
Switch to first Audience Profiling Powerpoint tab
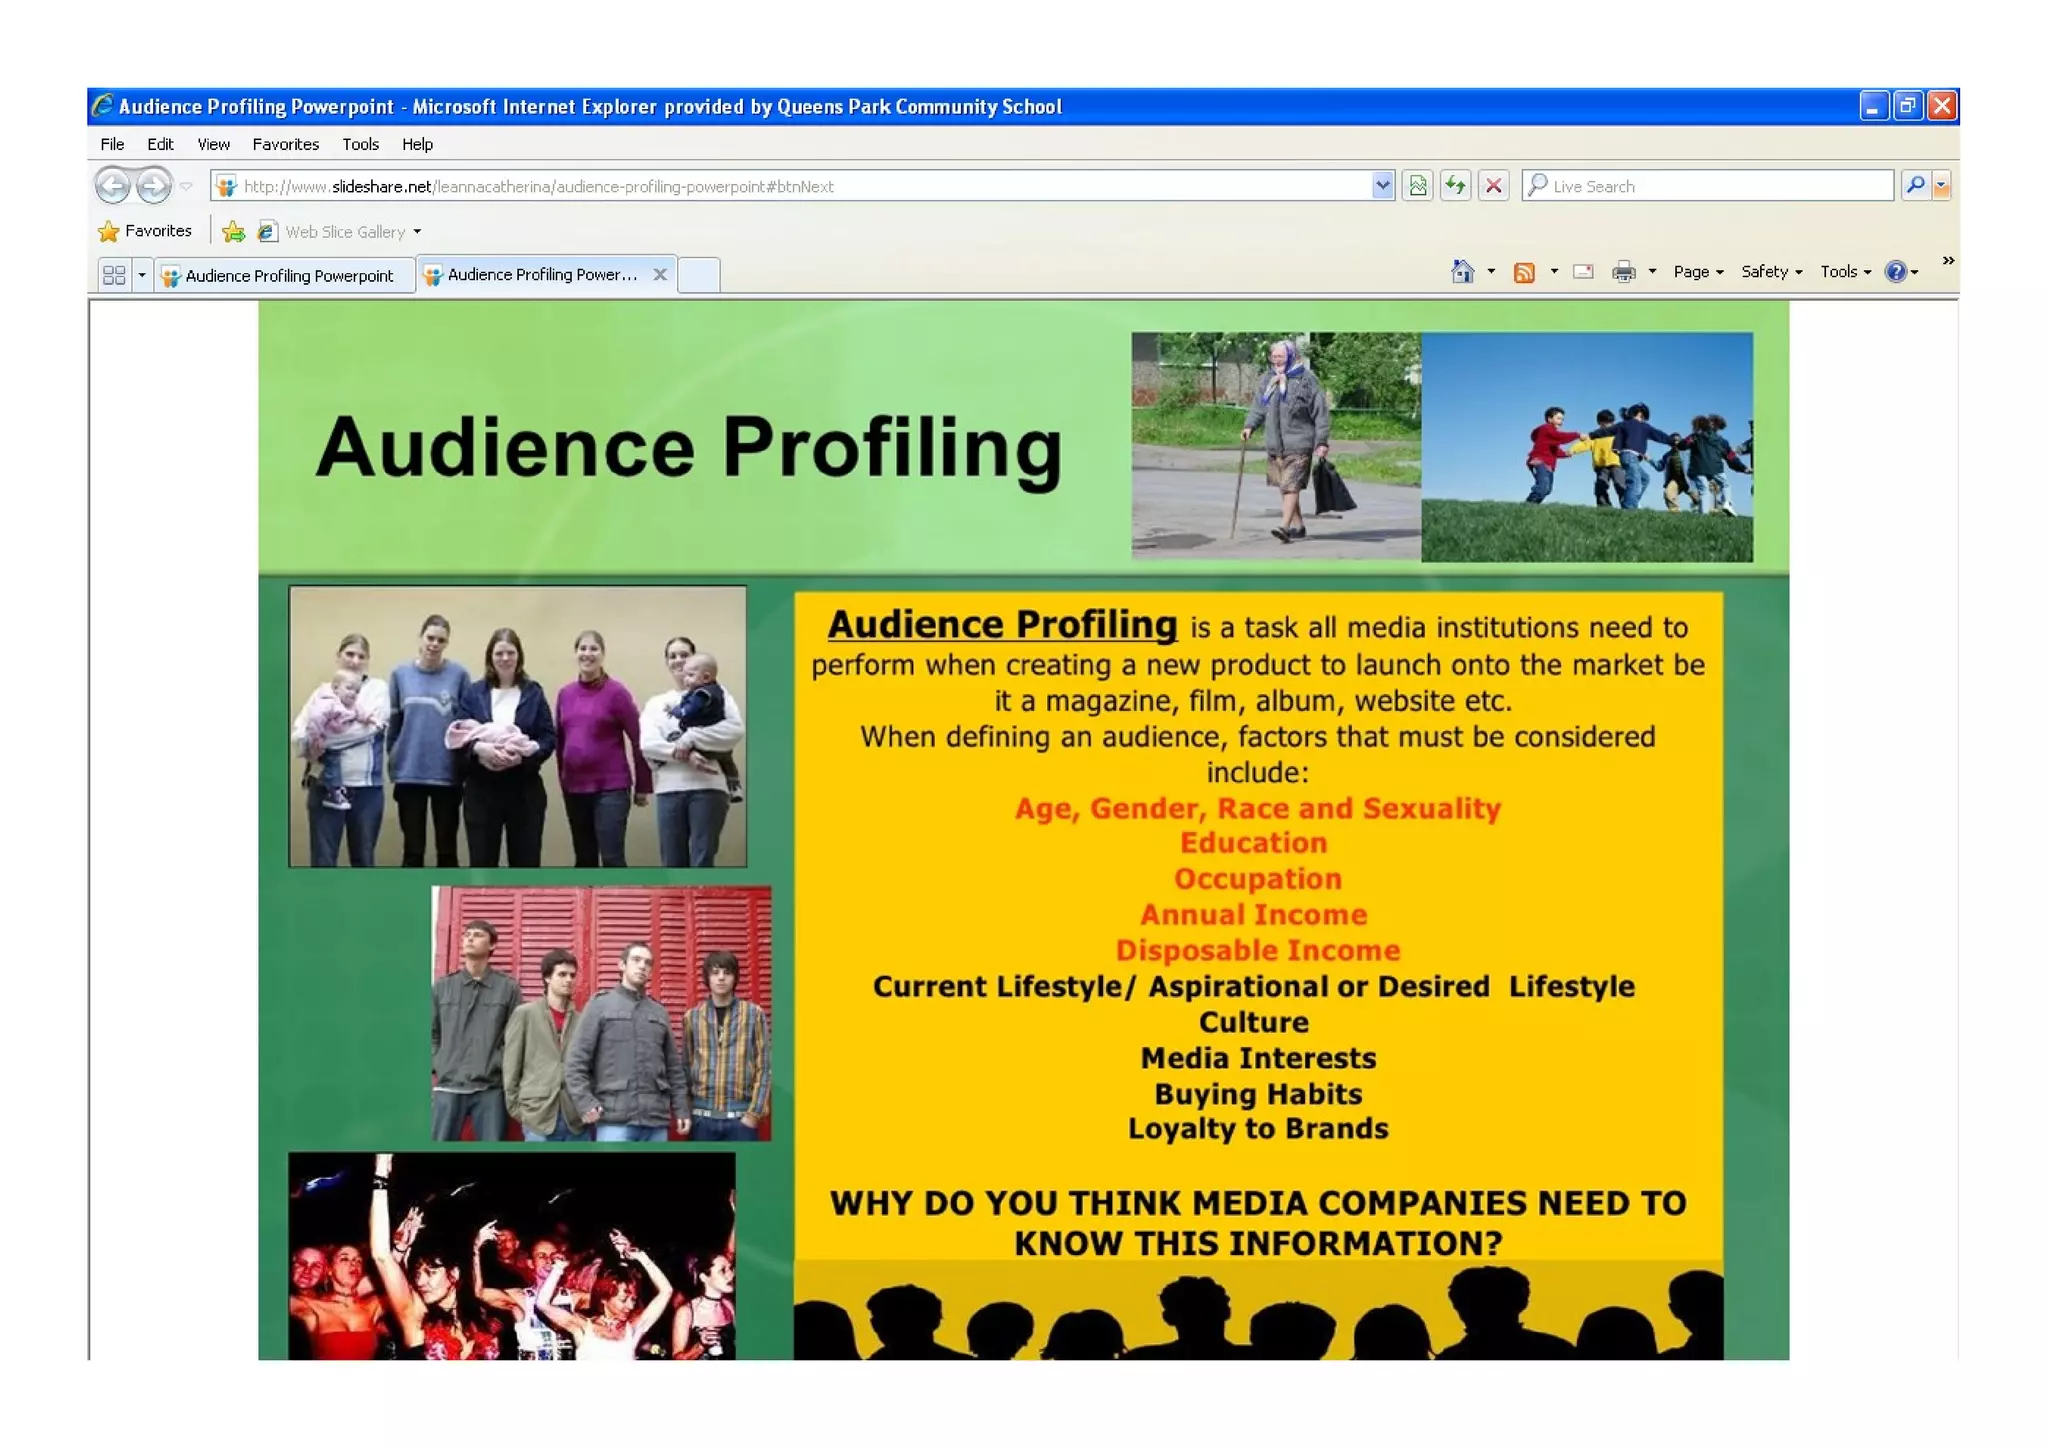pos(288,276)
